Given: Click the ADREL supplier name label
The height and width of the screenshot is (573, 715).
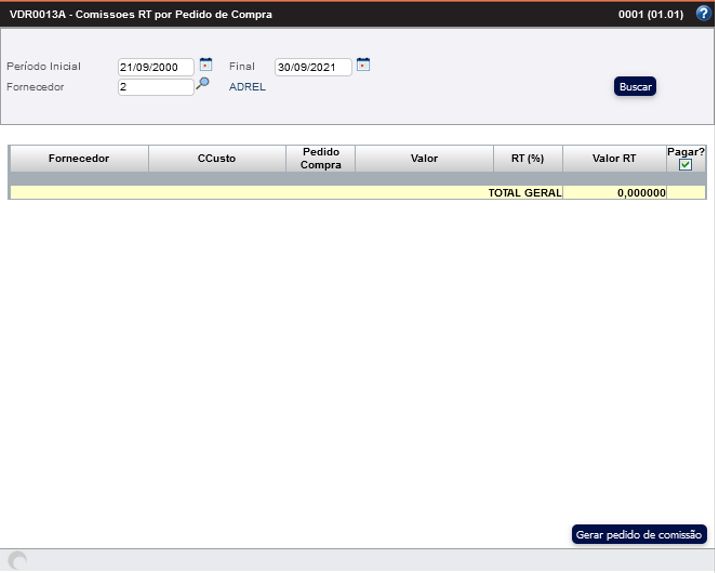Looking at the screenshot, I should click(247, 87).
